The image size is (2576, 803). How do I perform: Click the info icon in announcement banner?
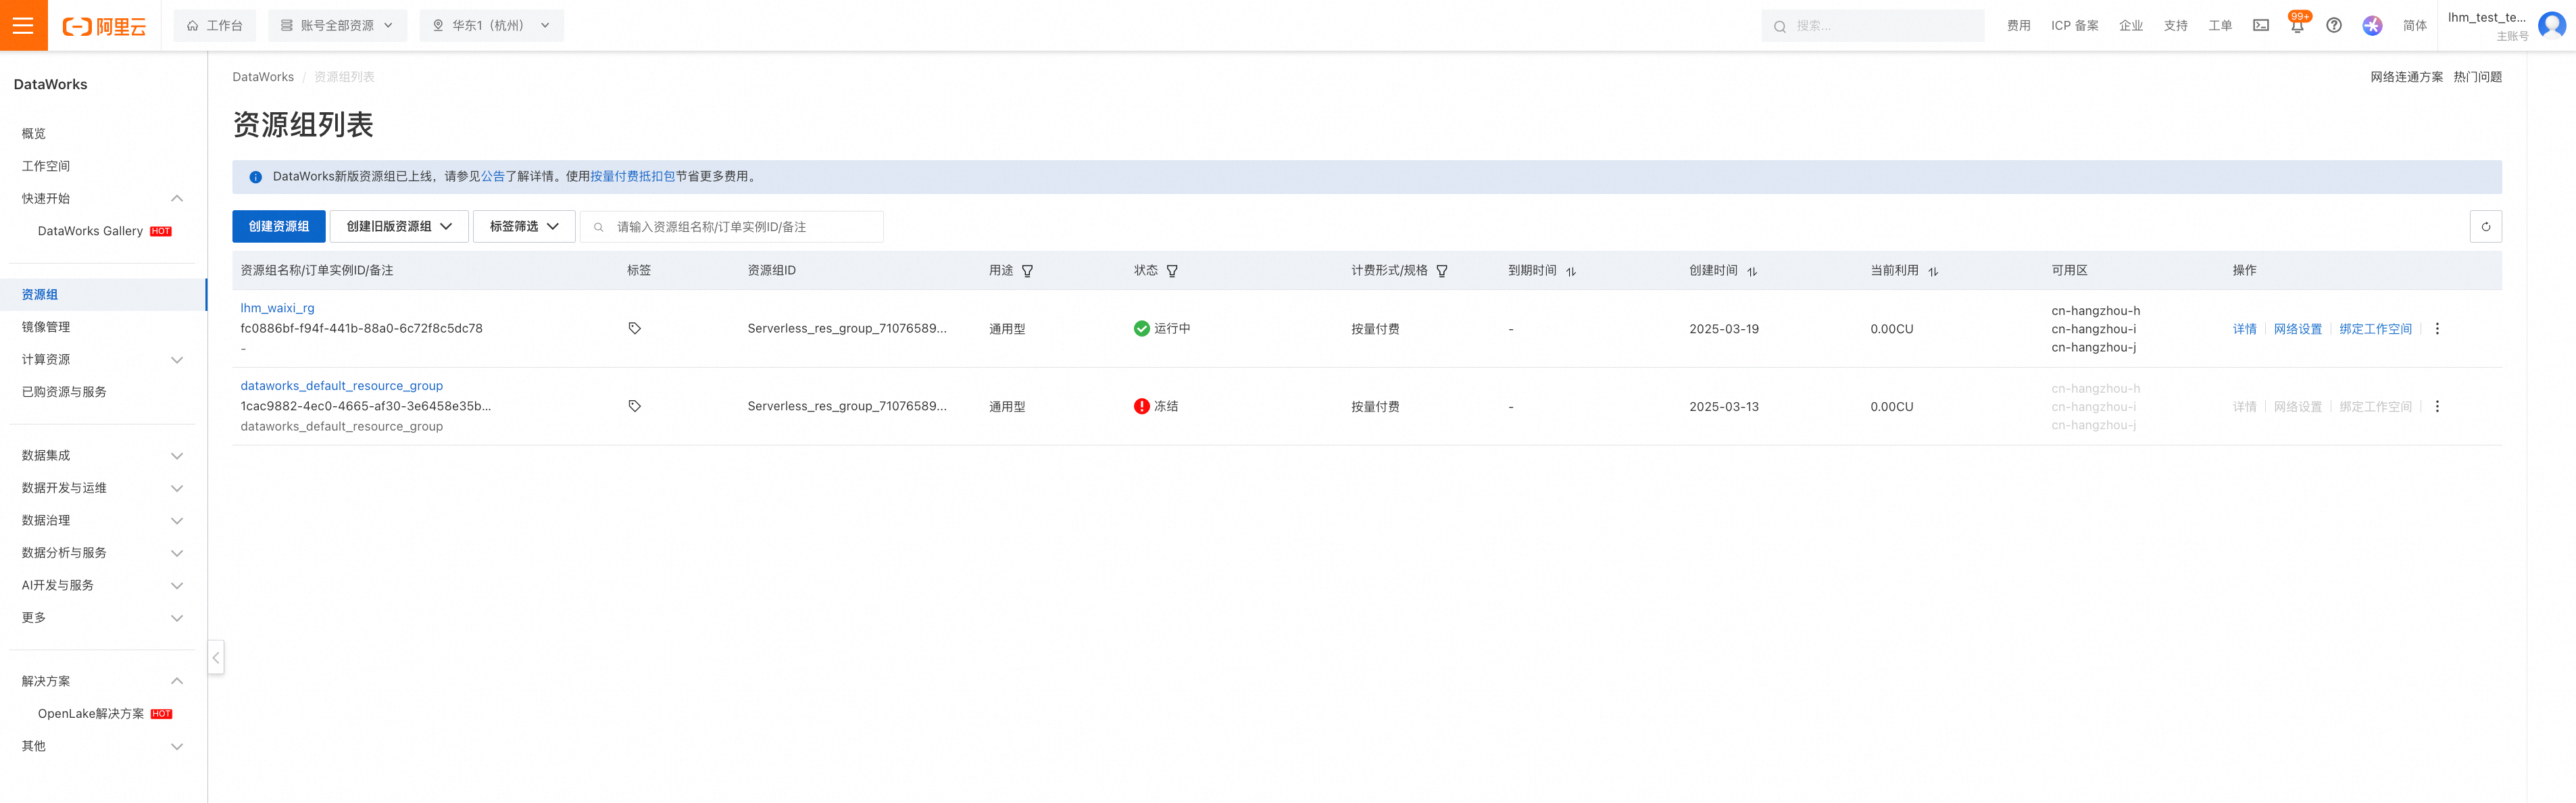(x=255, y=177)
